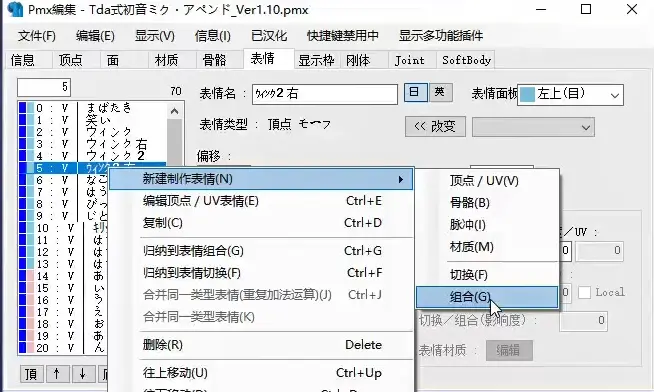Screen dimensions: 654x392
Task: Click the << 改变 button
Action: 435,126
